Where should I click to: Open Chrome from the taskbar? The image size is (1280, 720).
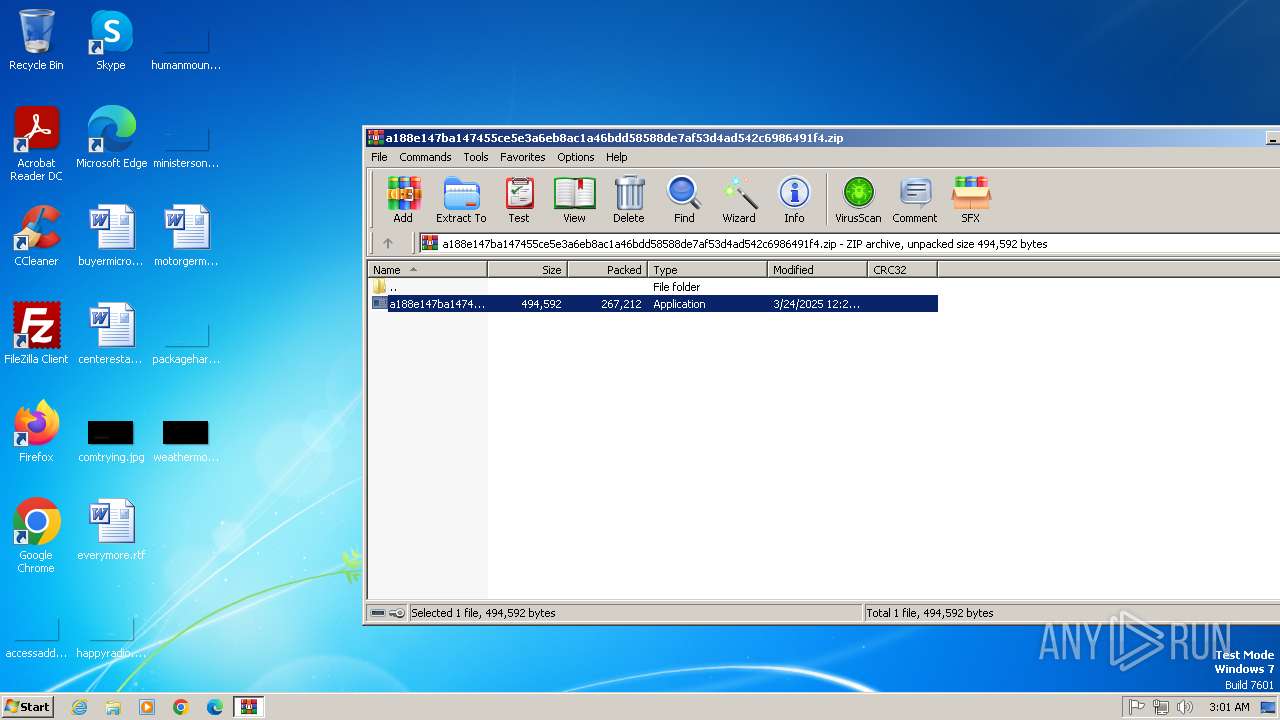(x=181, y=707)
